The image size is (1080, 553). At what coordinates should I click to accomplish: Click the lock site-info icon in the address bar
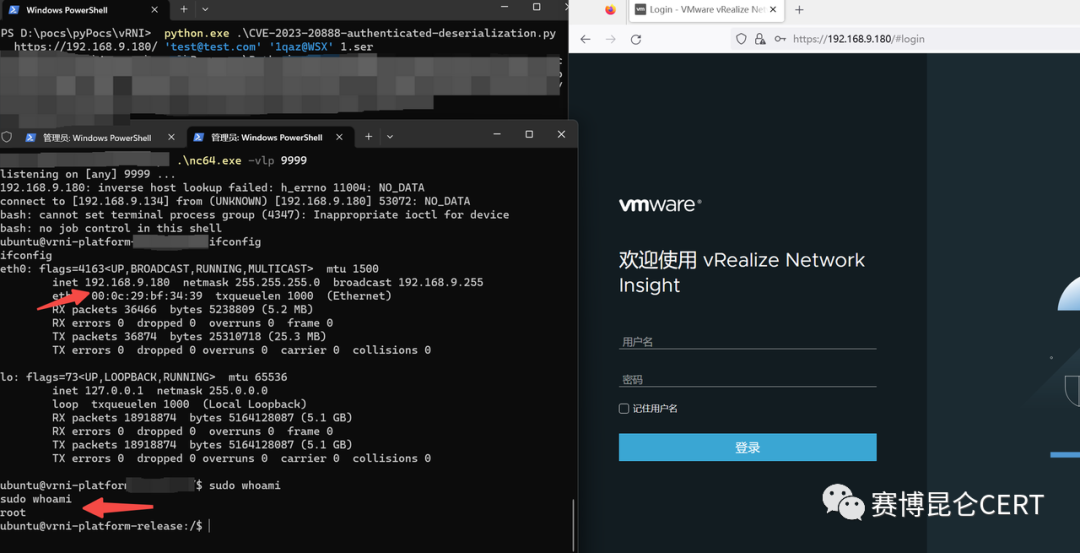coord(760,39)
